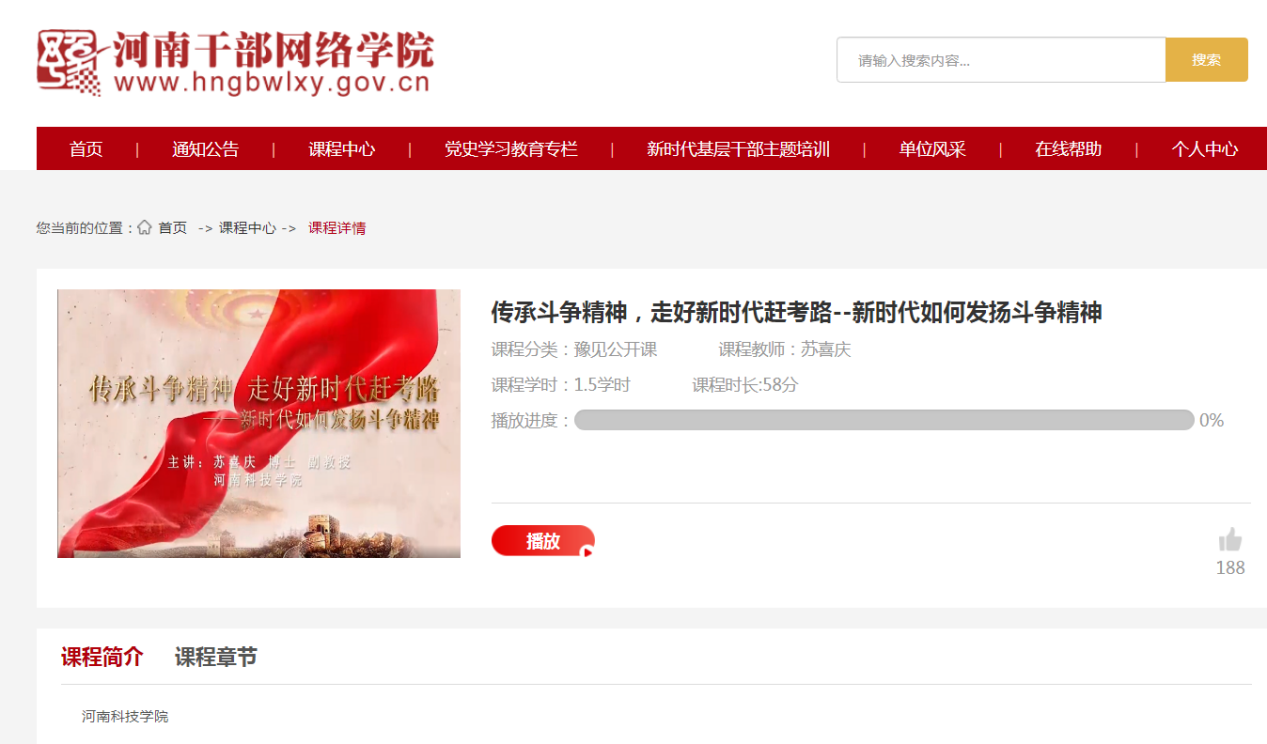The image size is (1267, 744).
Task: Click the Henan Cadre Network Academy logo
Action: point(236,63)
